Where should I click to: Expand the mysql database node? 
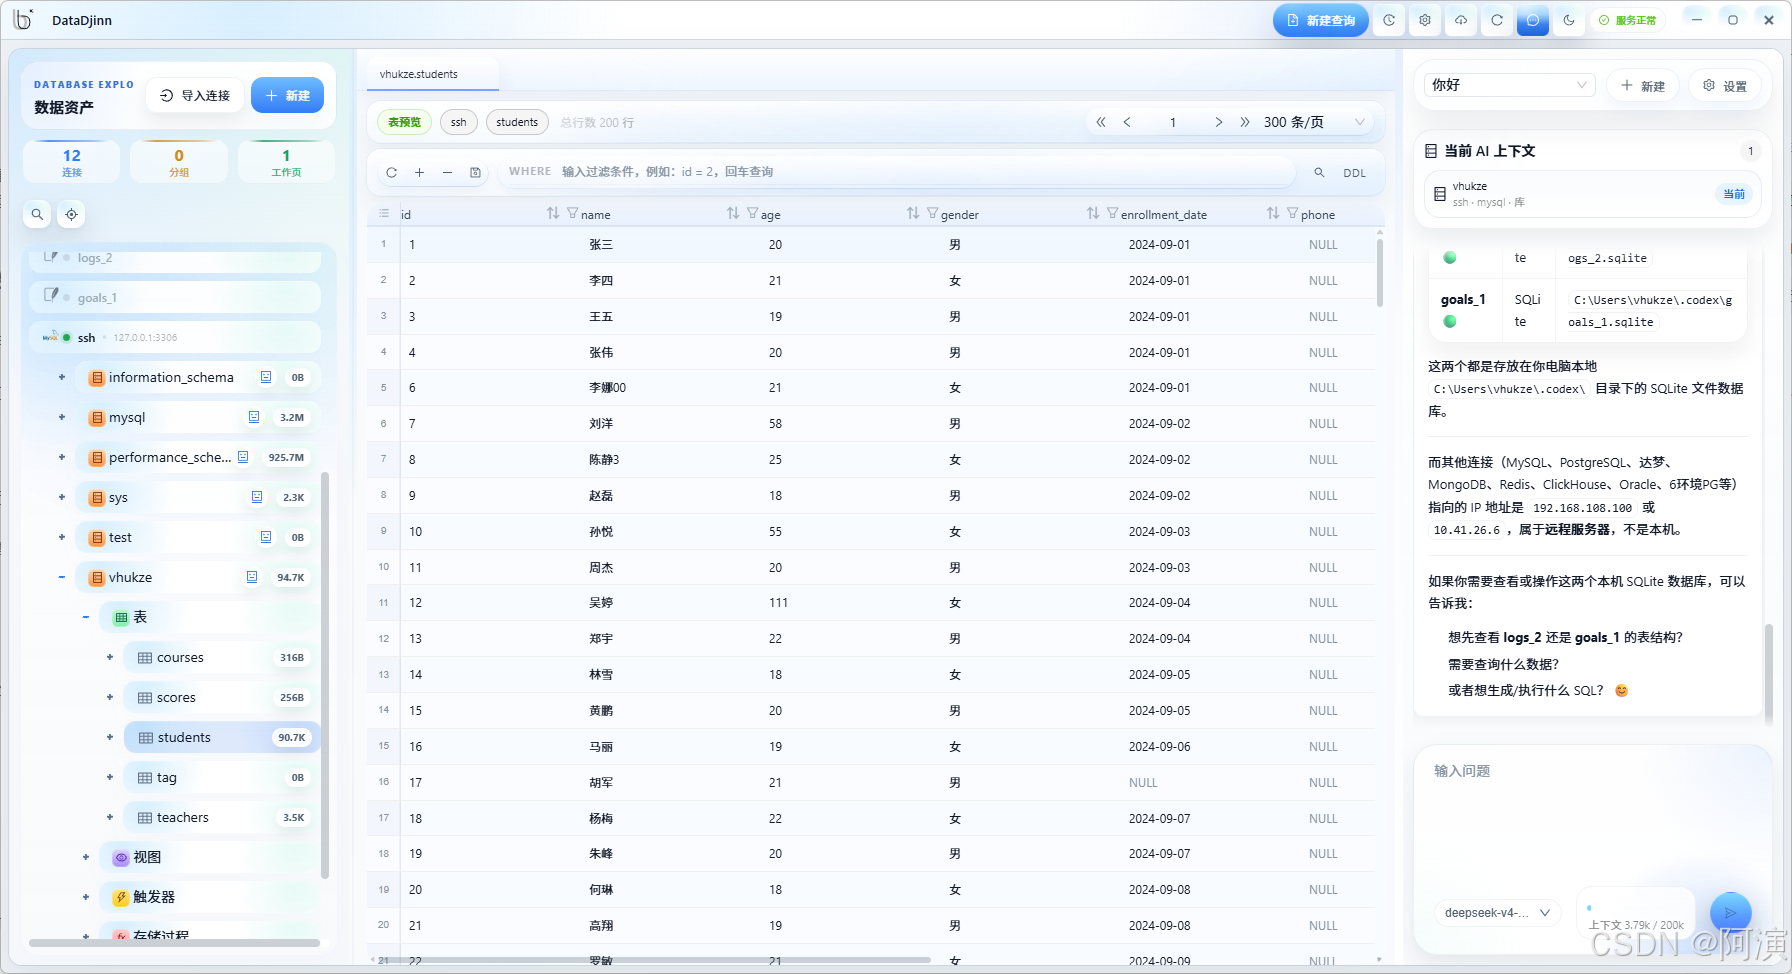coord(62,417)
